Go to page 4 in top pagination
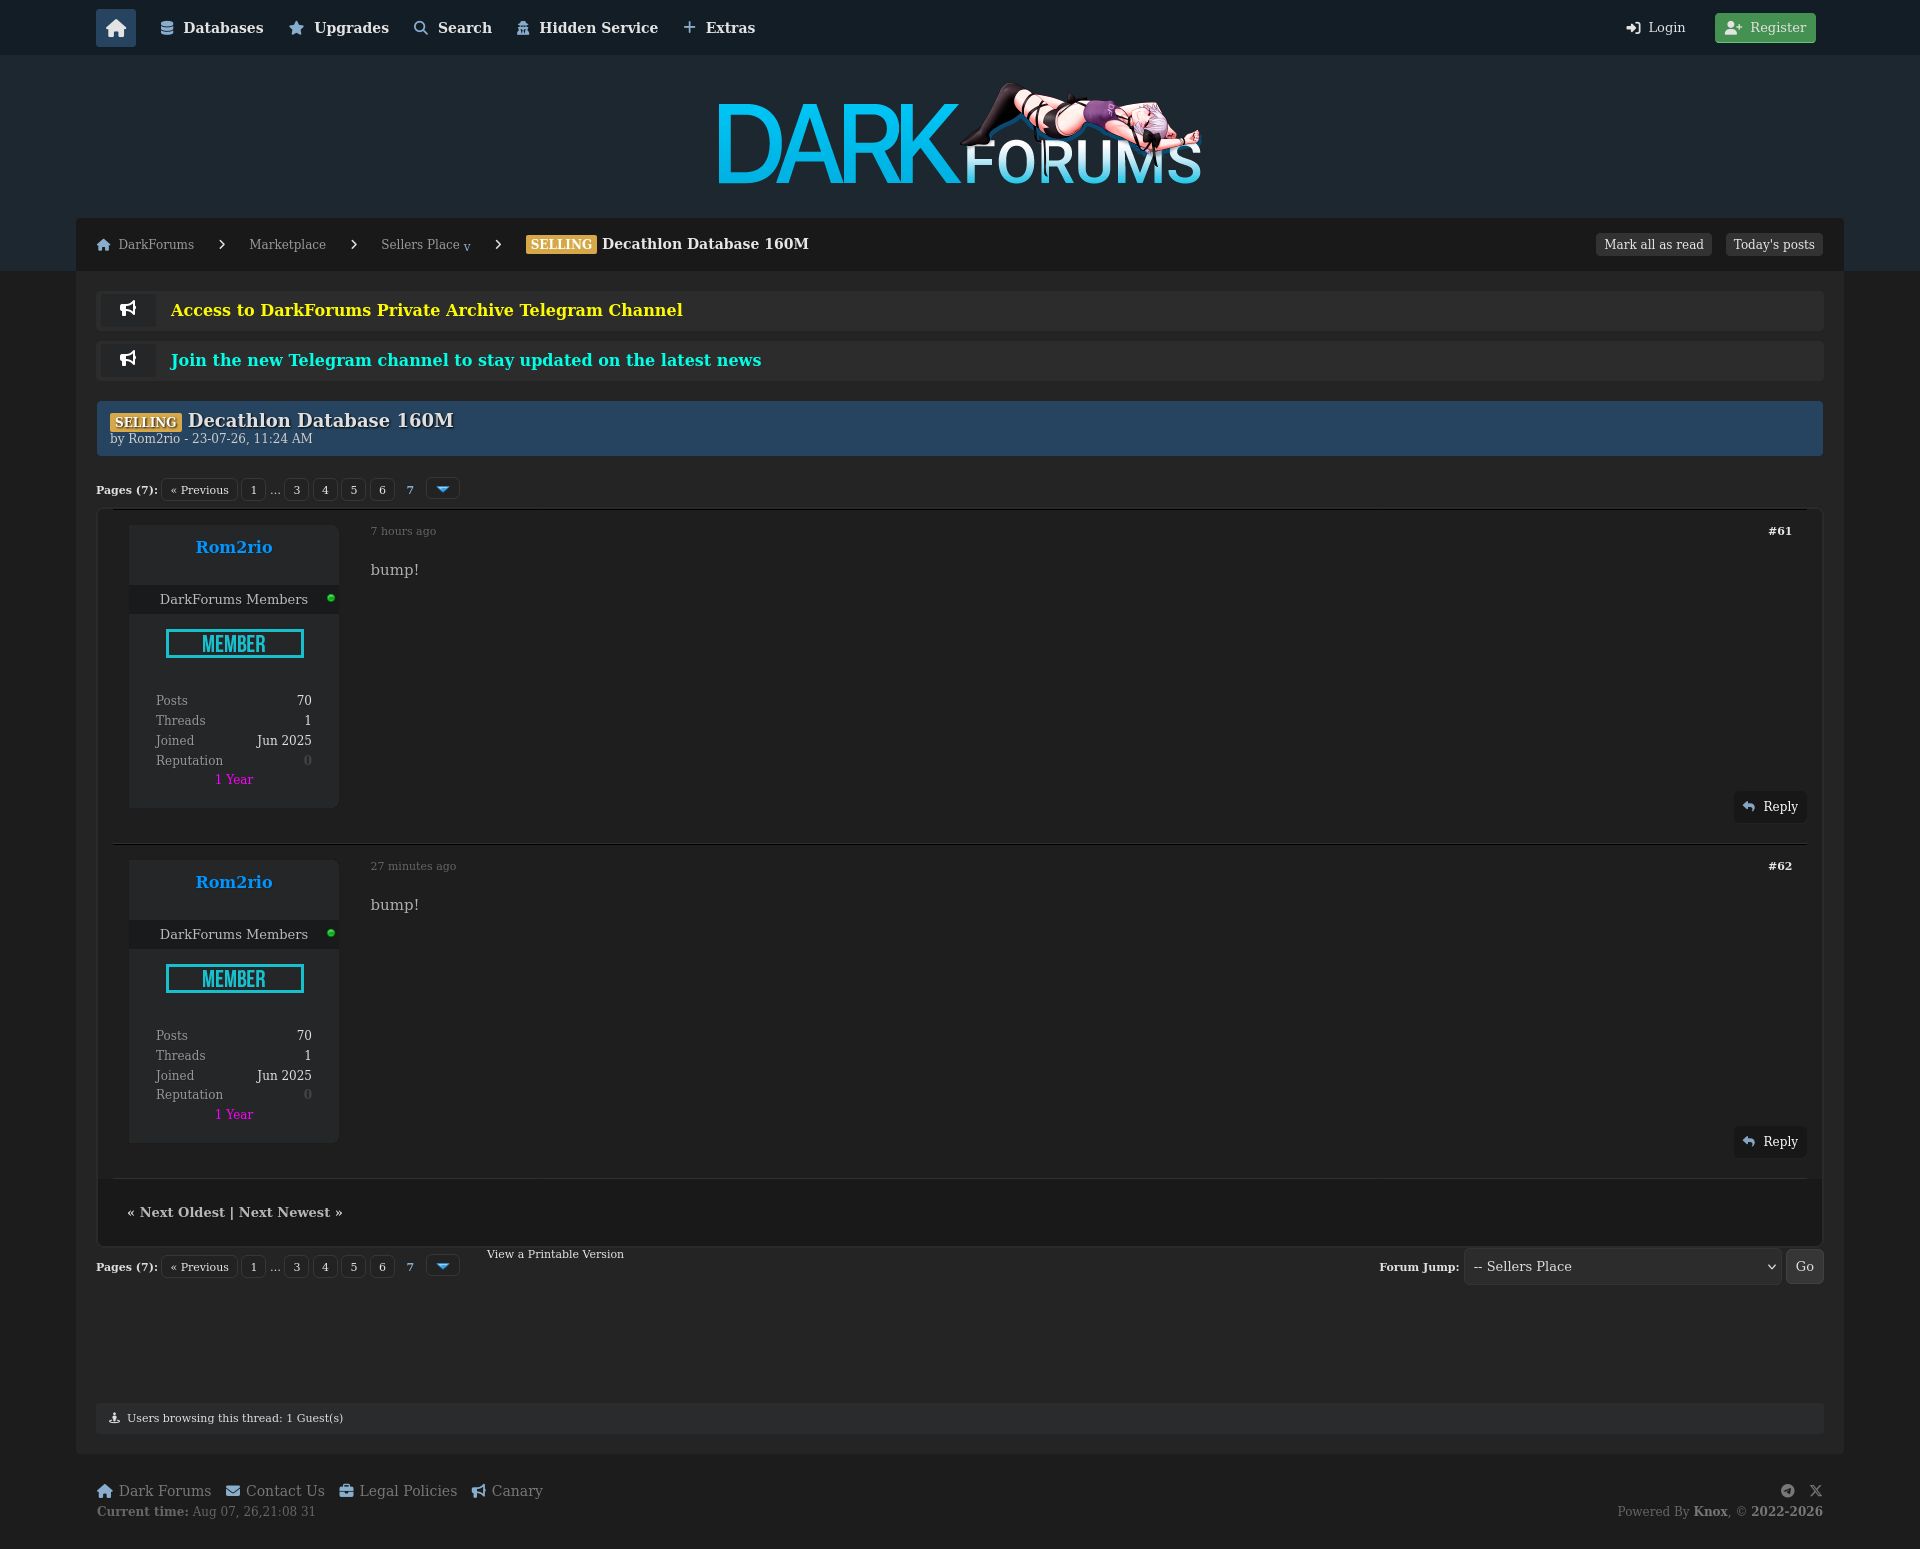Screen dimensions: 1920x1549 pos(325,490)
